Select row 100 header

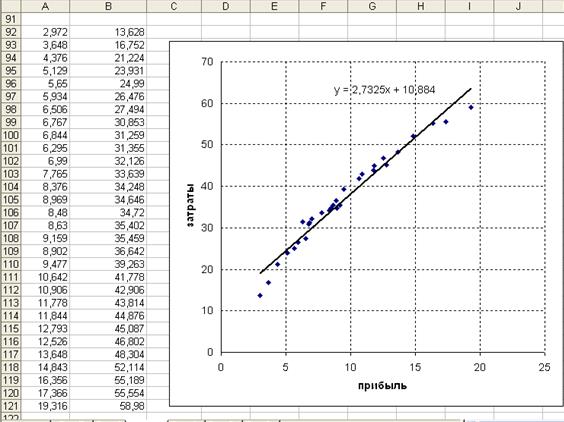[11, 135]
